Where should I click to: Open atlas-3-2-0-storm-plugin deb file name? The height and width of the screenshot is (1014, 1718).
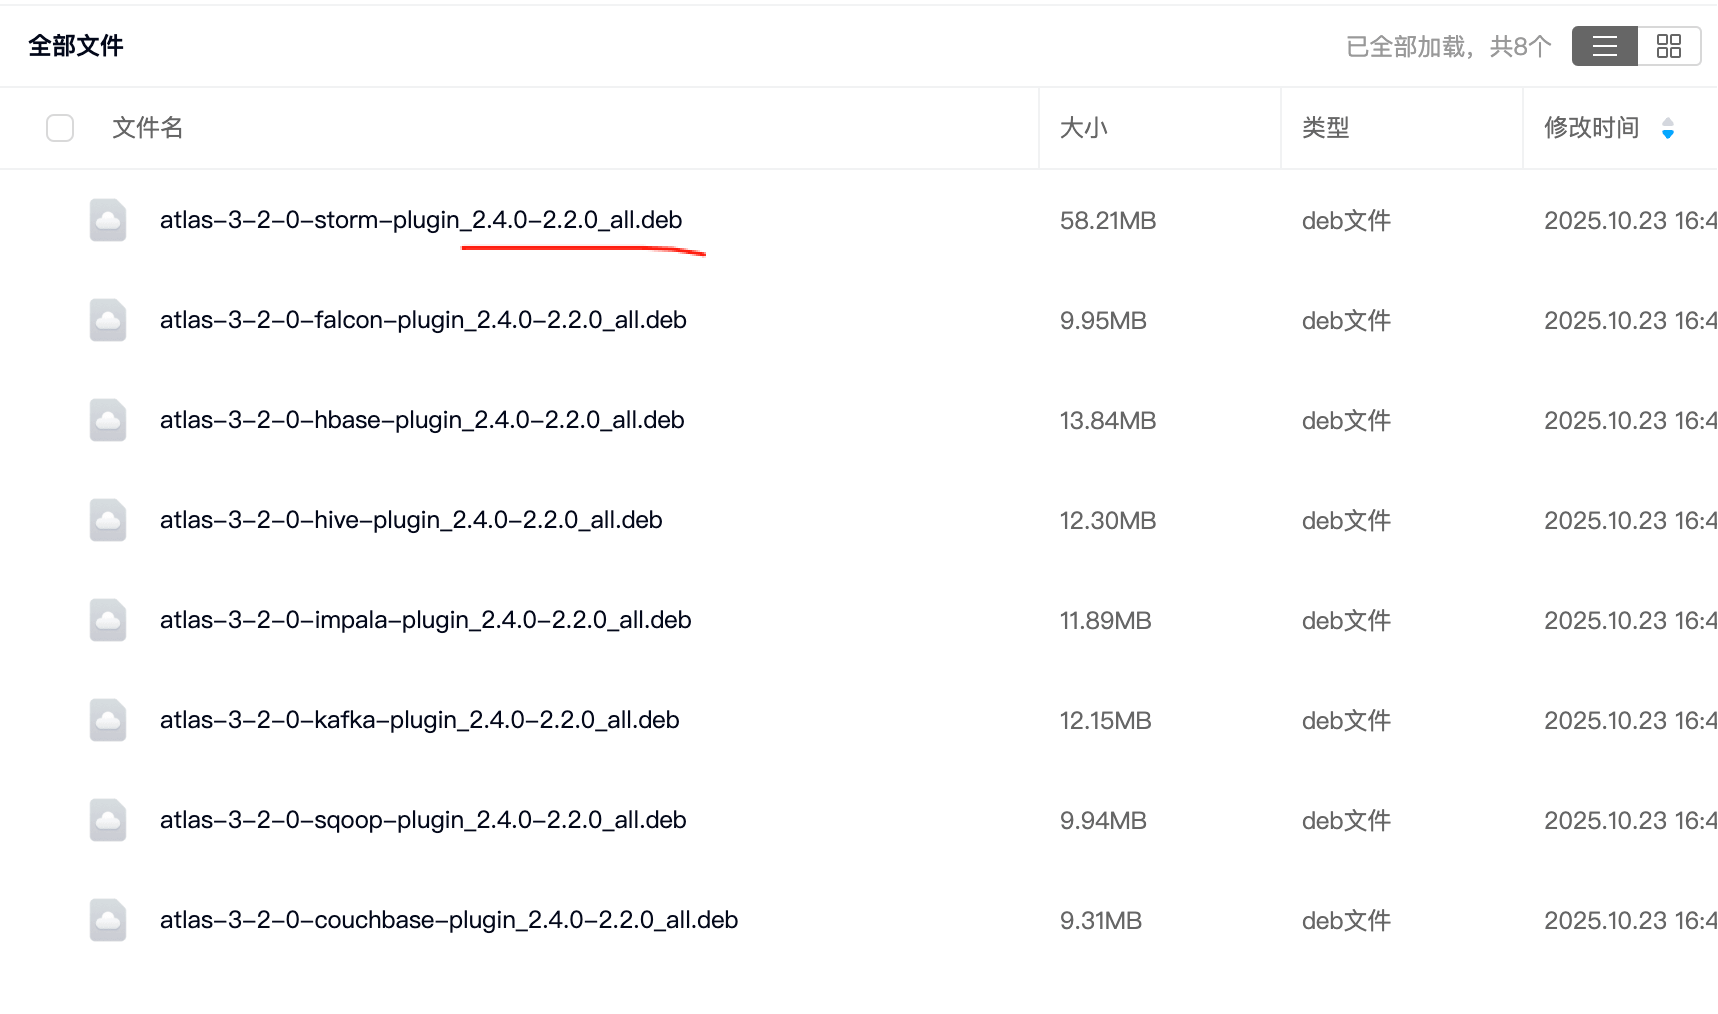click(420, 220)
